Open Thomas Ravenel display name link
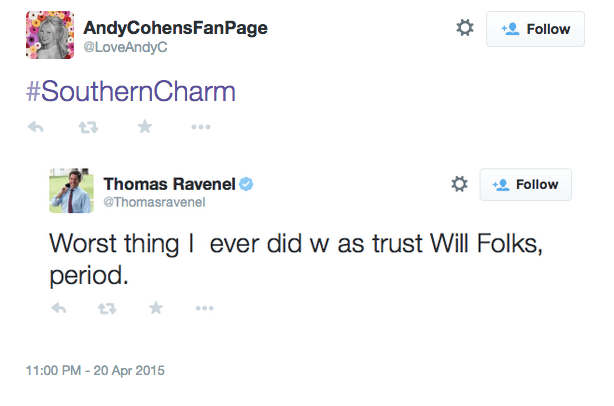 pyautogui.click(x=169, y=183)
